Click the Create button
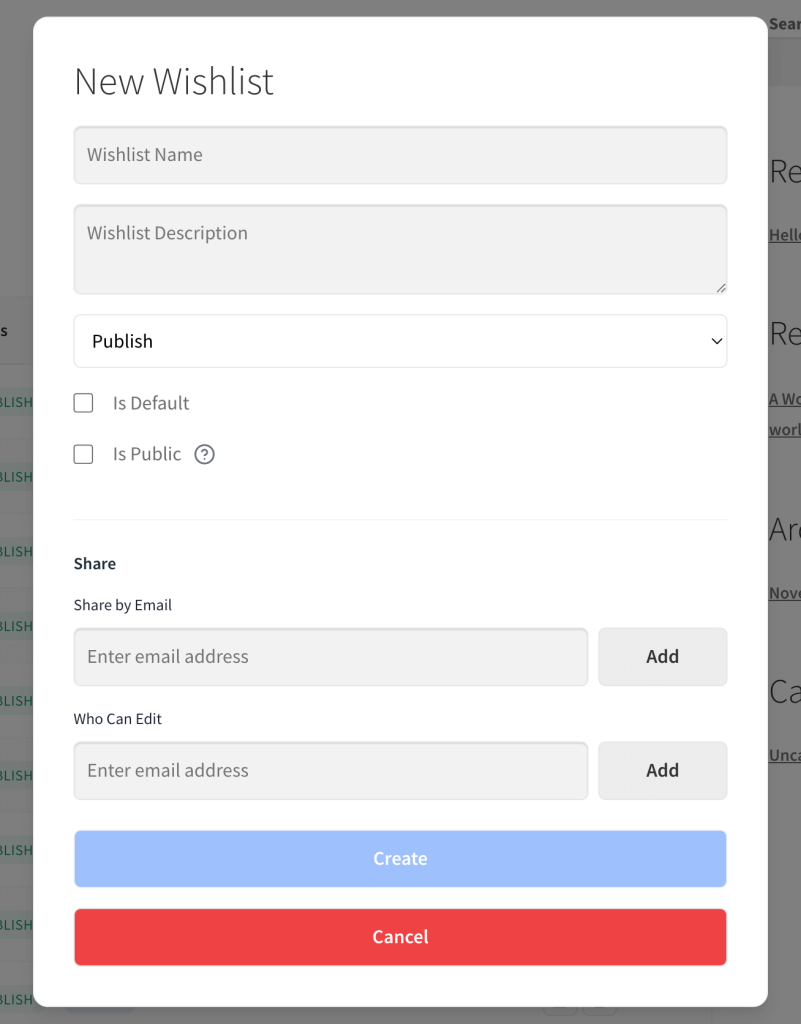Image resolution: width=801 pixels, height=1024 pixels. pos(400,858)
